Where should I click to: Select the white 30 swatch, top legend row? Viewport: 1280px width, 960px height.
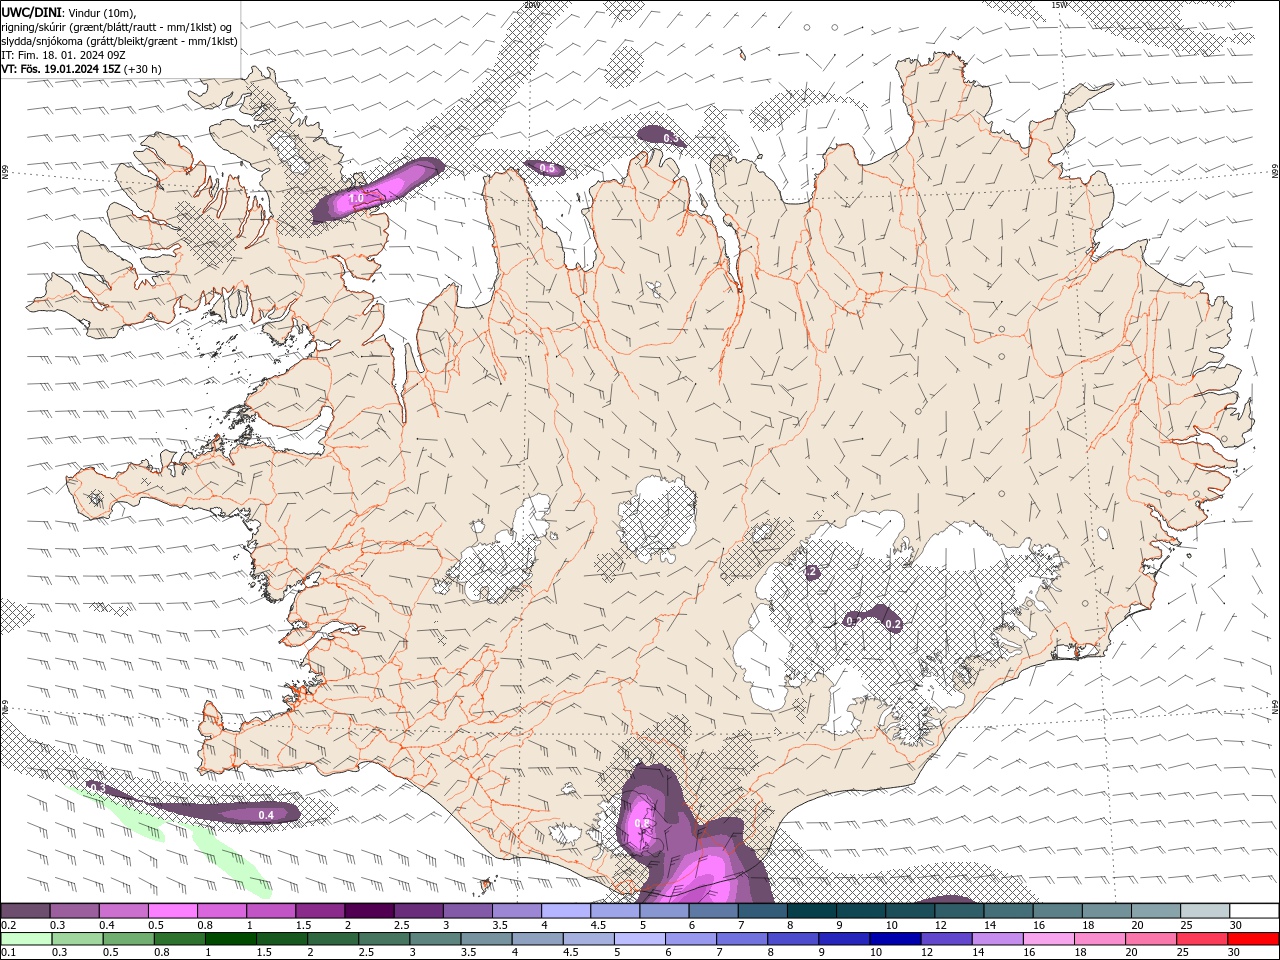1255,911
